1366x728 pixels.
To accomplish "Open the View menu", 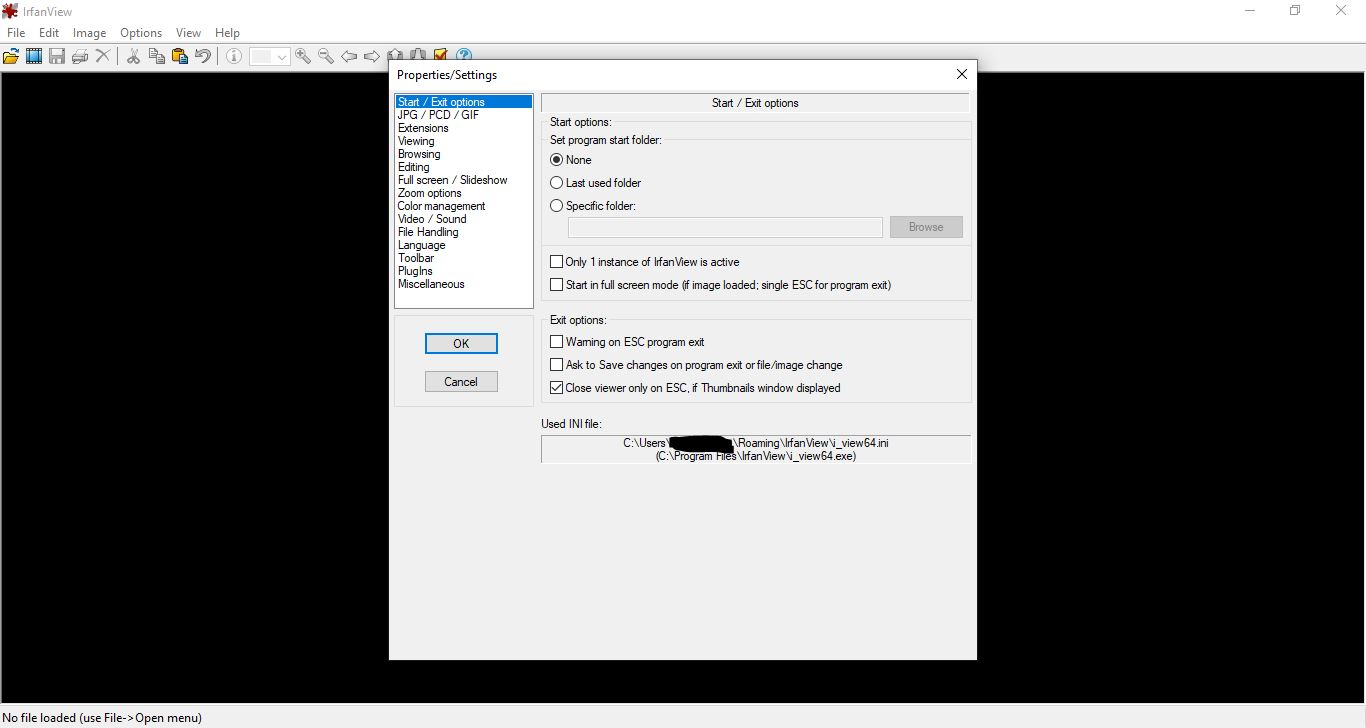I will coord(188,33).
